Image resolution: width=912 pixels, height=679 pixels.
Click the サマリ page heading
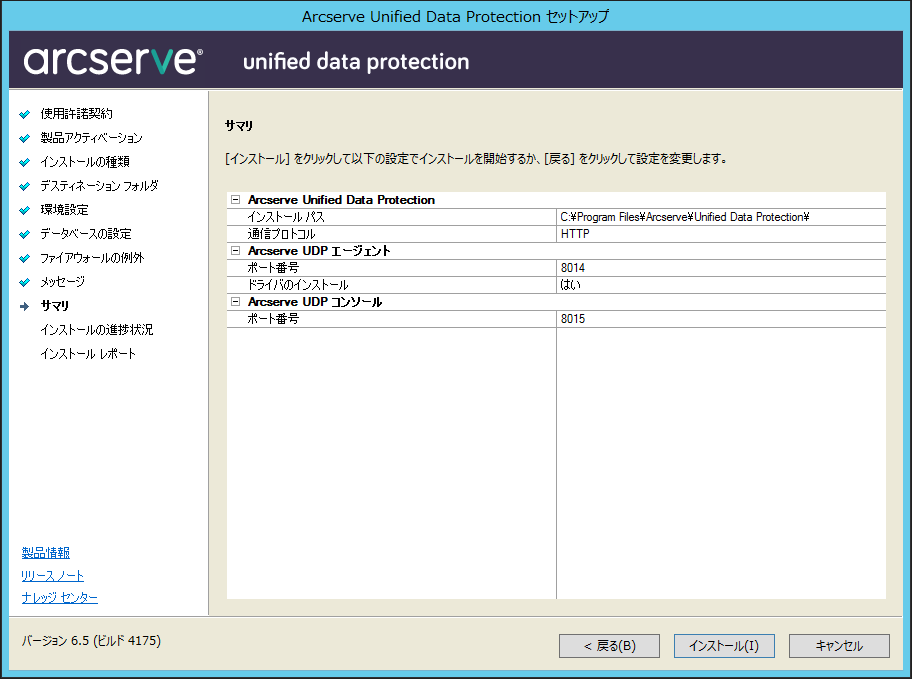point(239,126)
